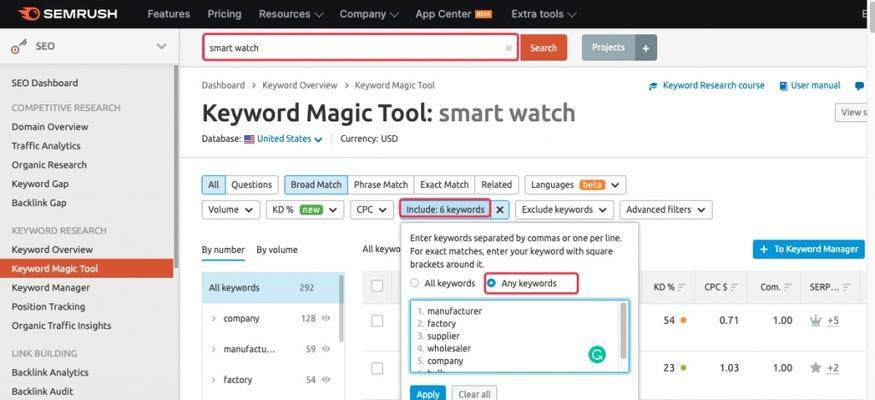Viewport: 875px width, 400px height.
Task: Open the Features page
Action: pyautogui.click(x=169, y=14)
